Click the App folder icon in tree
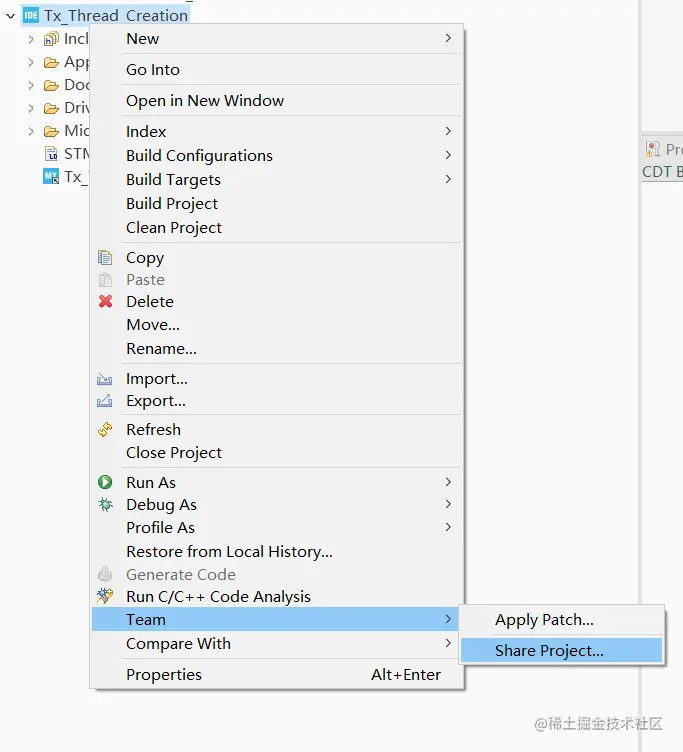683x752 pixels. (x=51, y=62)
